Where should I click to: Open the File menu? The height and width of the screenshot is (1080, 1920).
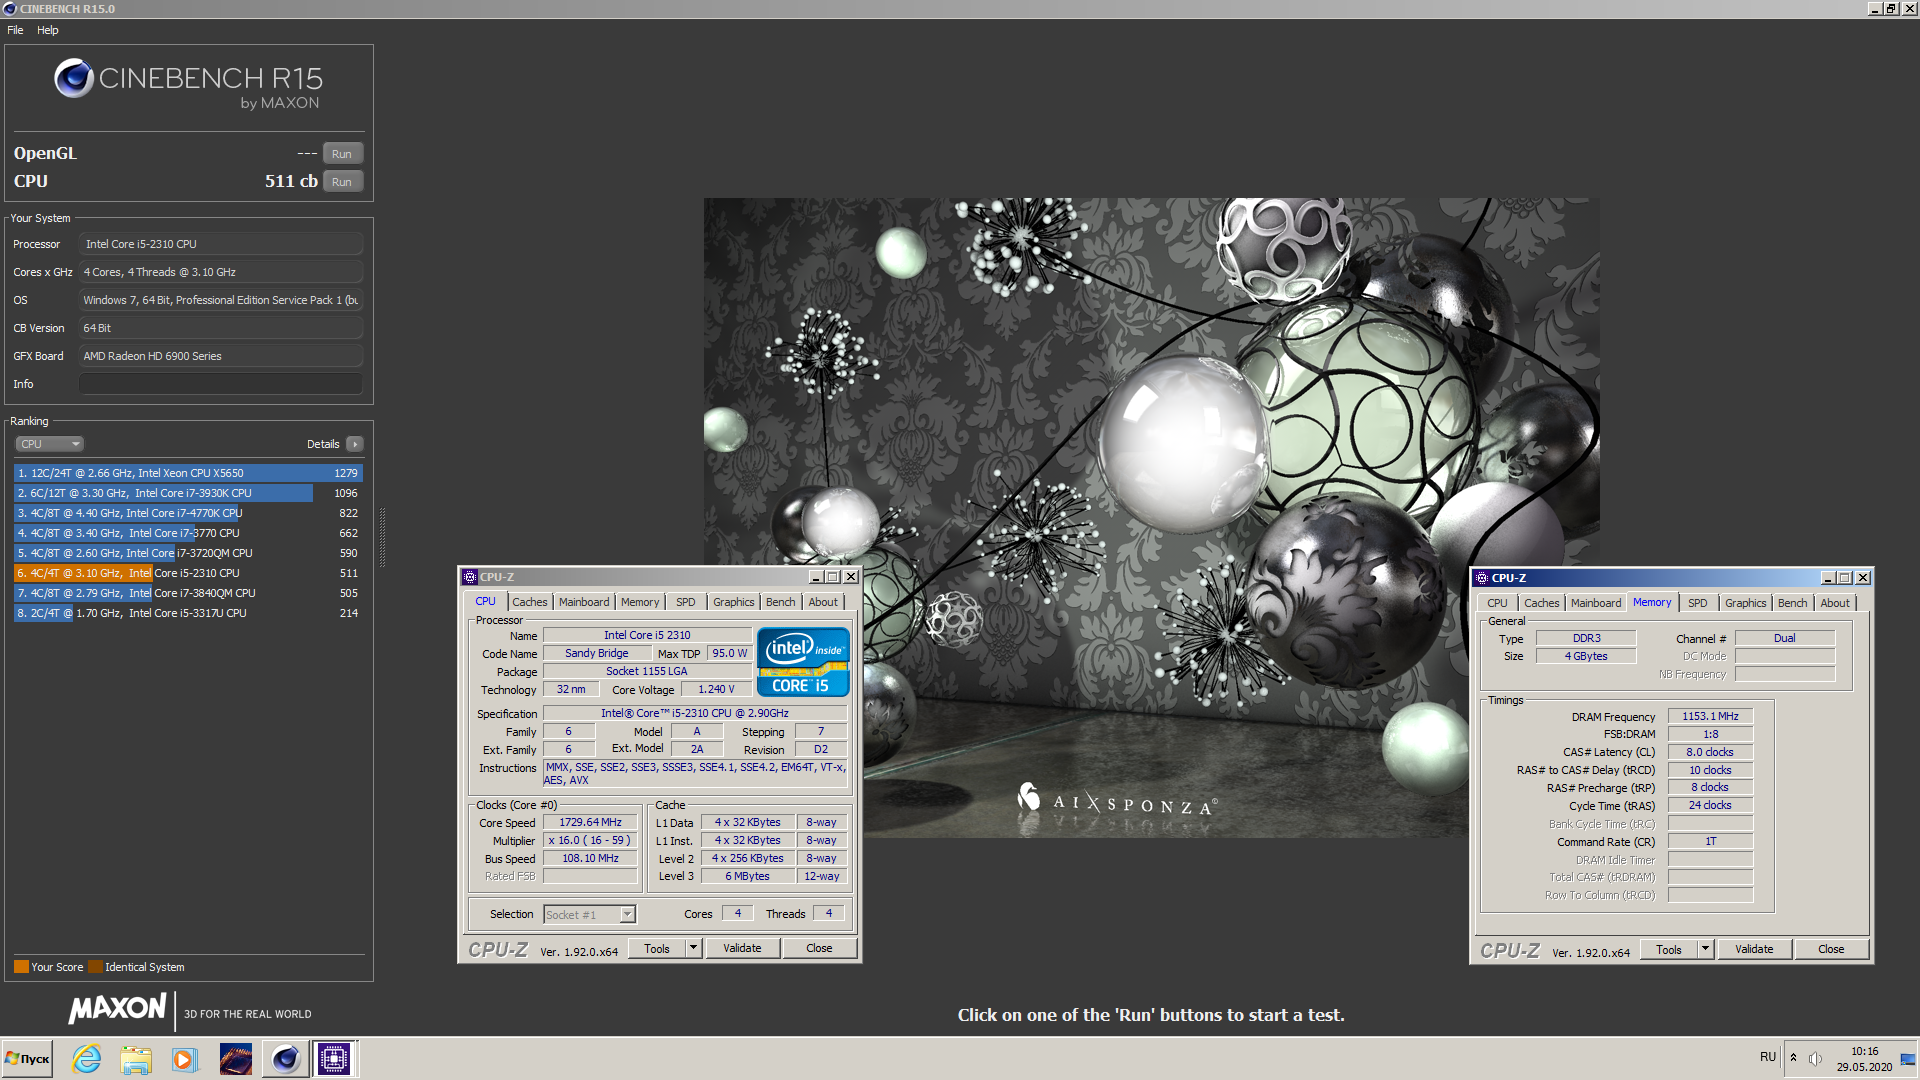pos(15,30)
